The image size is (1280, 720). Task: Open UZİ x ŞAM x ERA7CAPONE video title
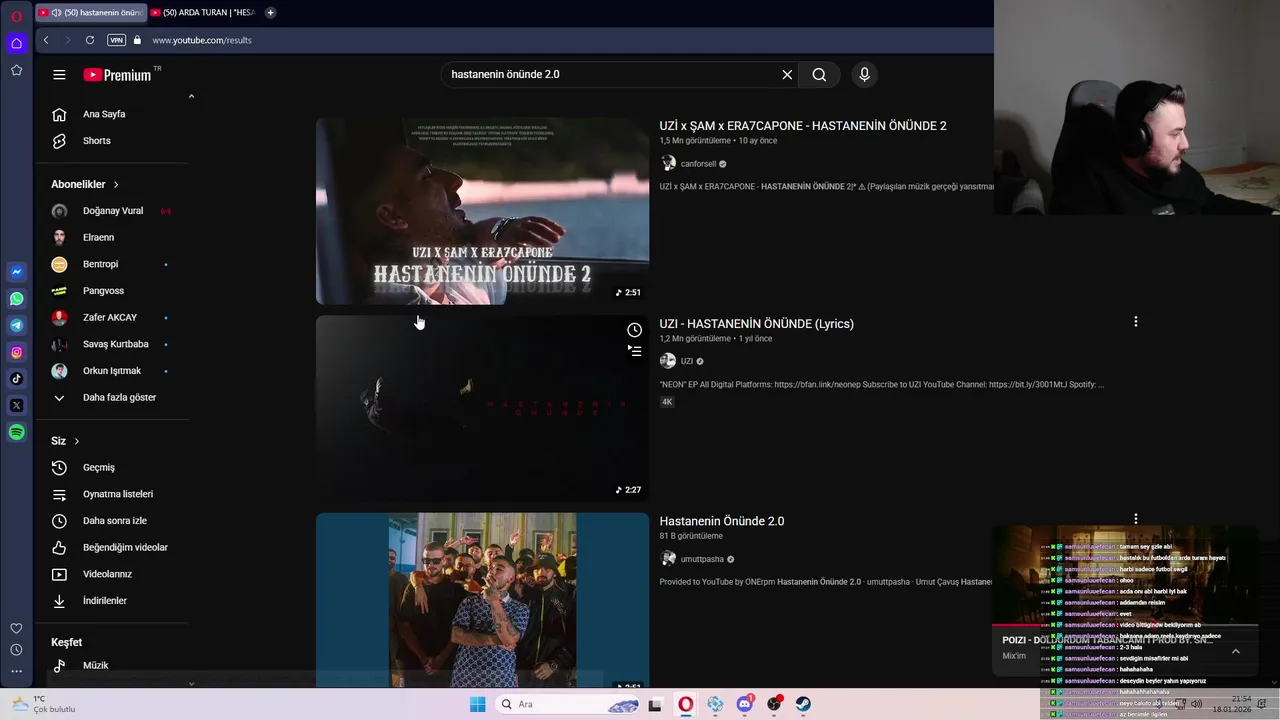(x=803, y=126)
